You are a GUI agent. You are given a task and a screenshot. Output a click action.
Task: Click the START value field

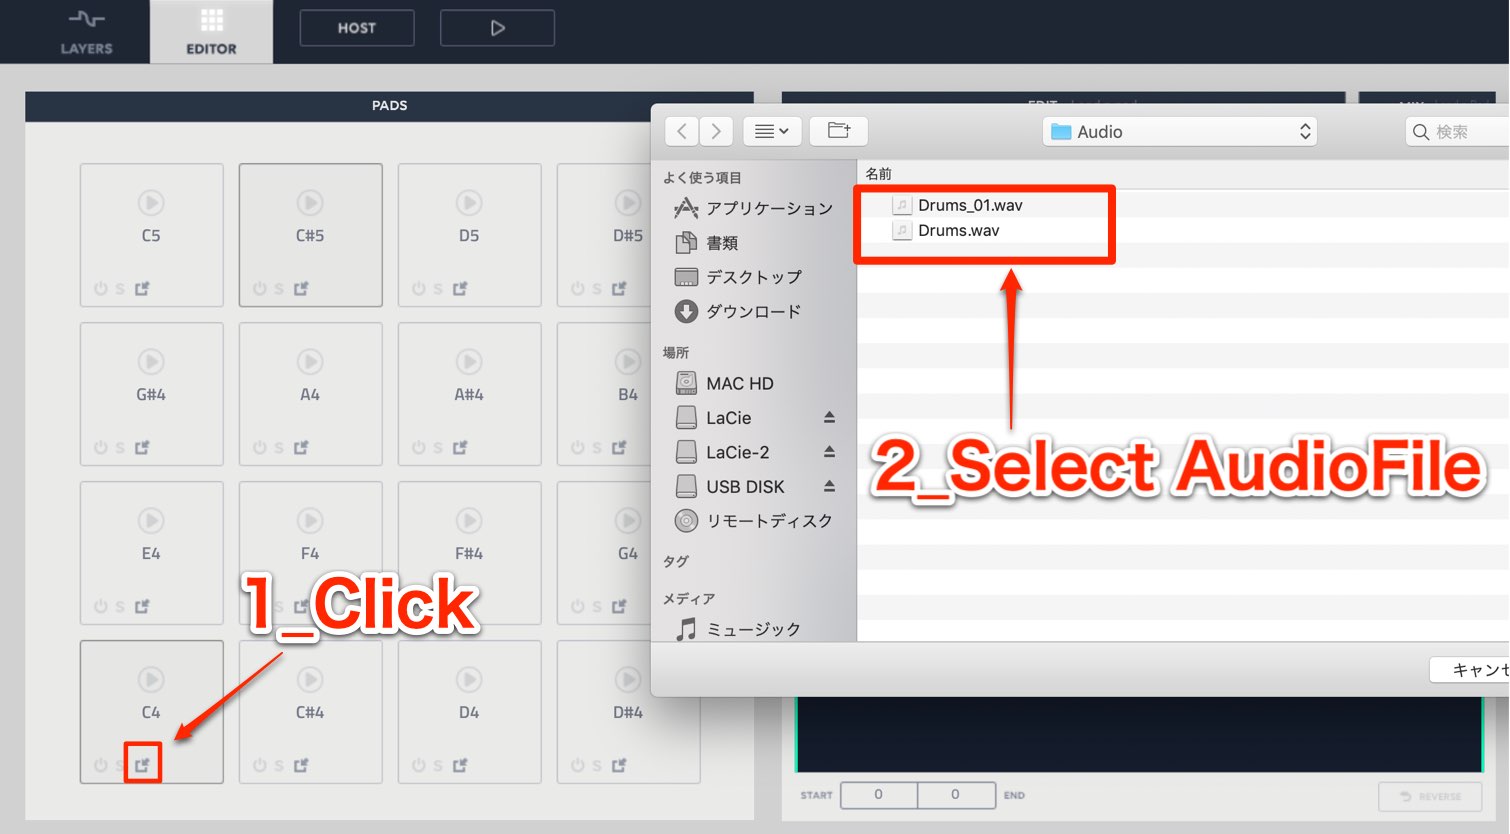[878, 795]
